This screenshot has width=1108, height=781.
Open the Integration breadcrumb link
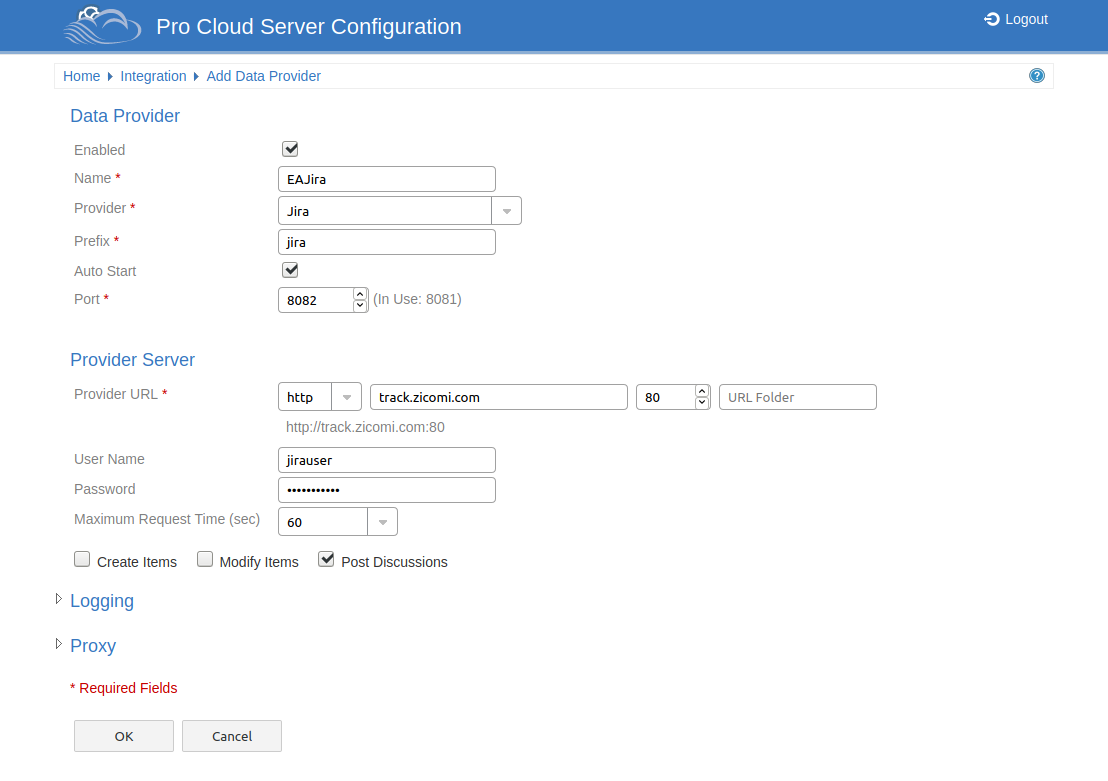point(153,76)
